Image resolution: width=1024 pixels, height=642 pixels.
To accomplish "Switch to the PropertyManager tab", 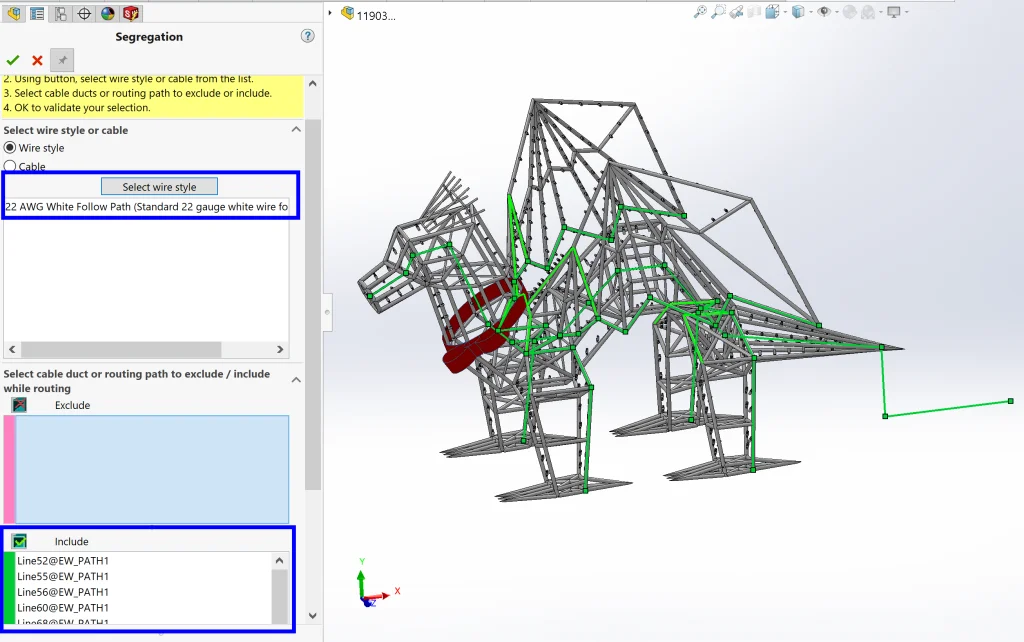I will [x=37, y=13].
